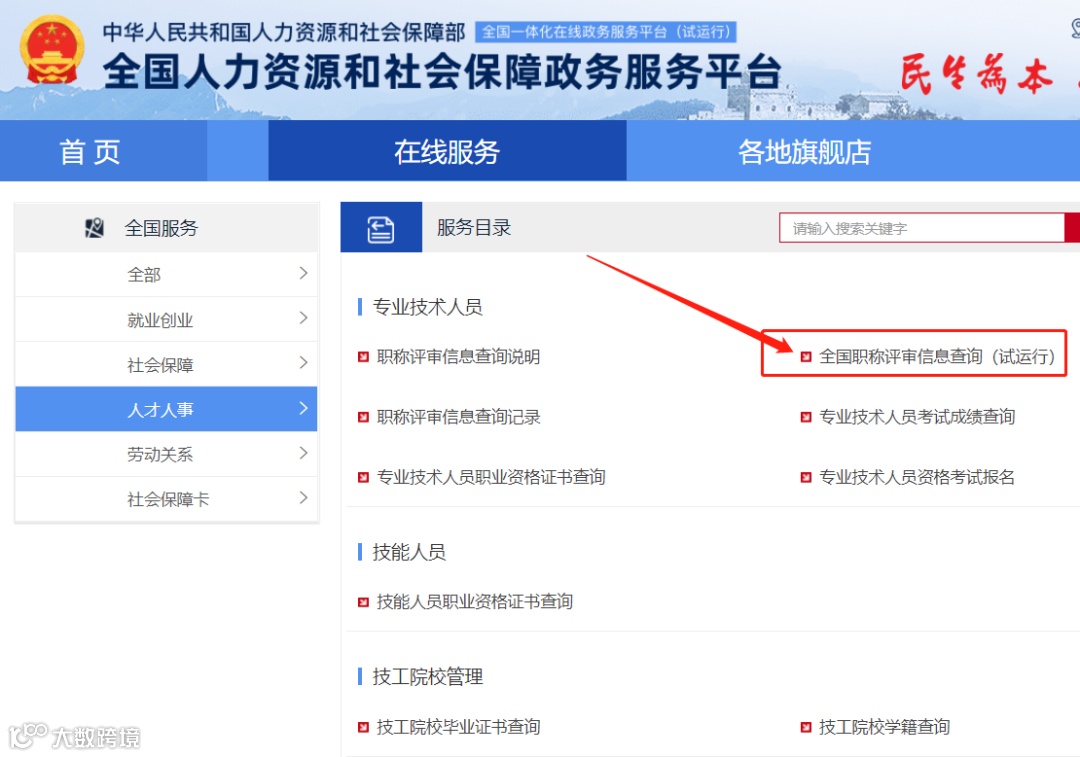Select 劳动关系 in the sidebar
The image size is (1080, 757).
click(166, 454)
